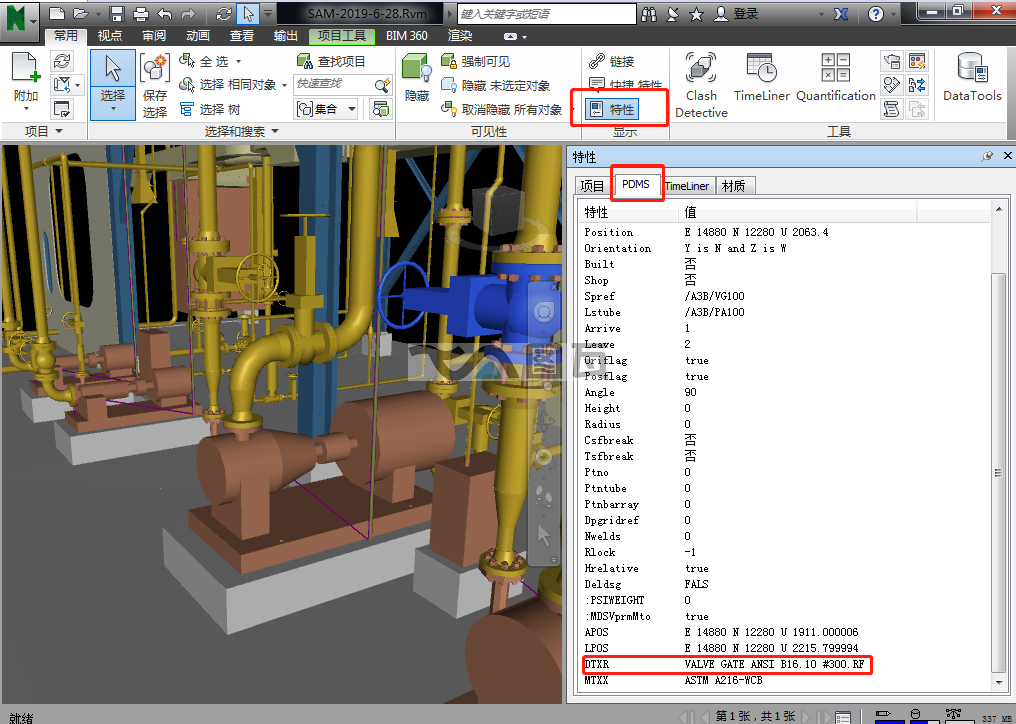Click 查找项目 (Find Items)
Image resolution: width=1016 pixels, height=724 pixels.
point(331,61)
